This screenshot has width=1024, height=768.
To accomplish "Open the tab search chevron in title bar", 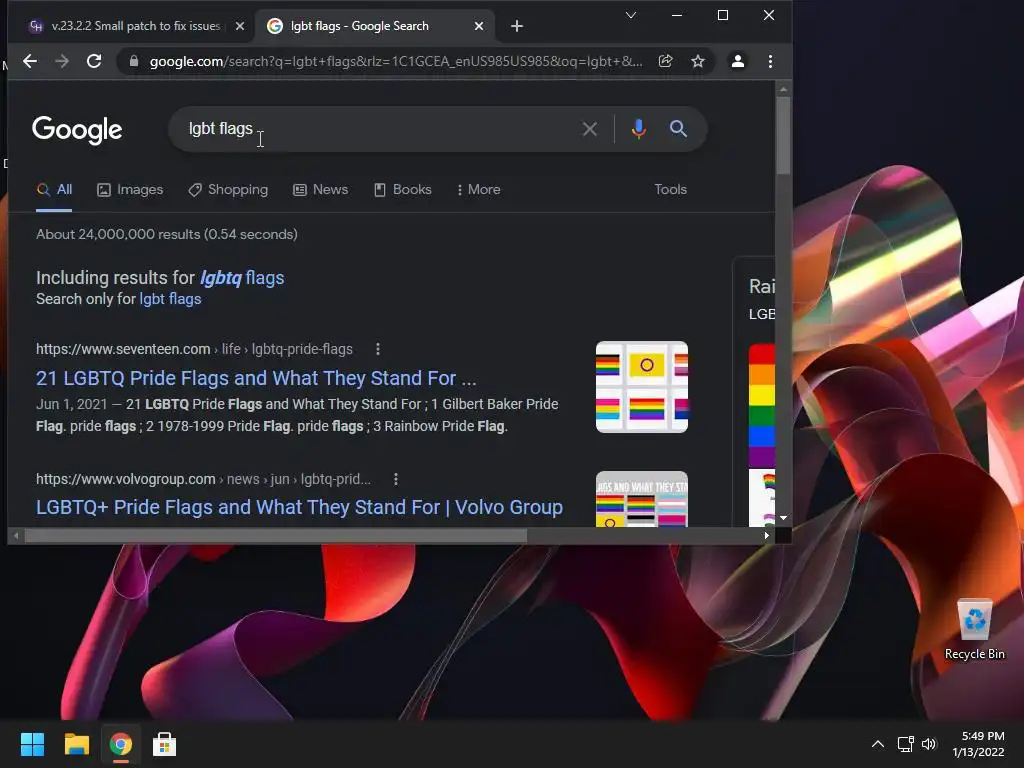I will [631, 15].
